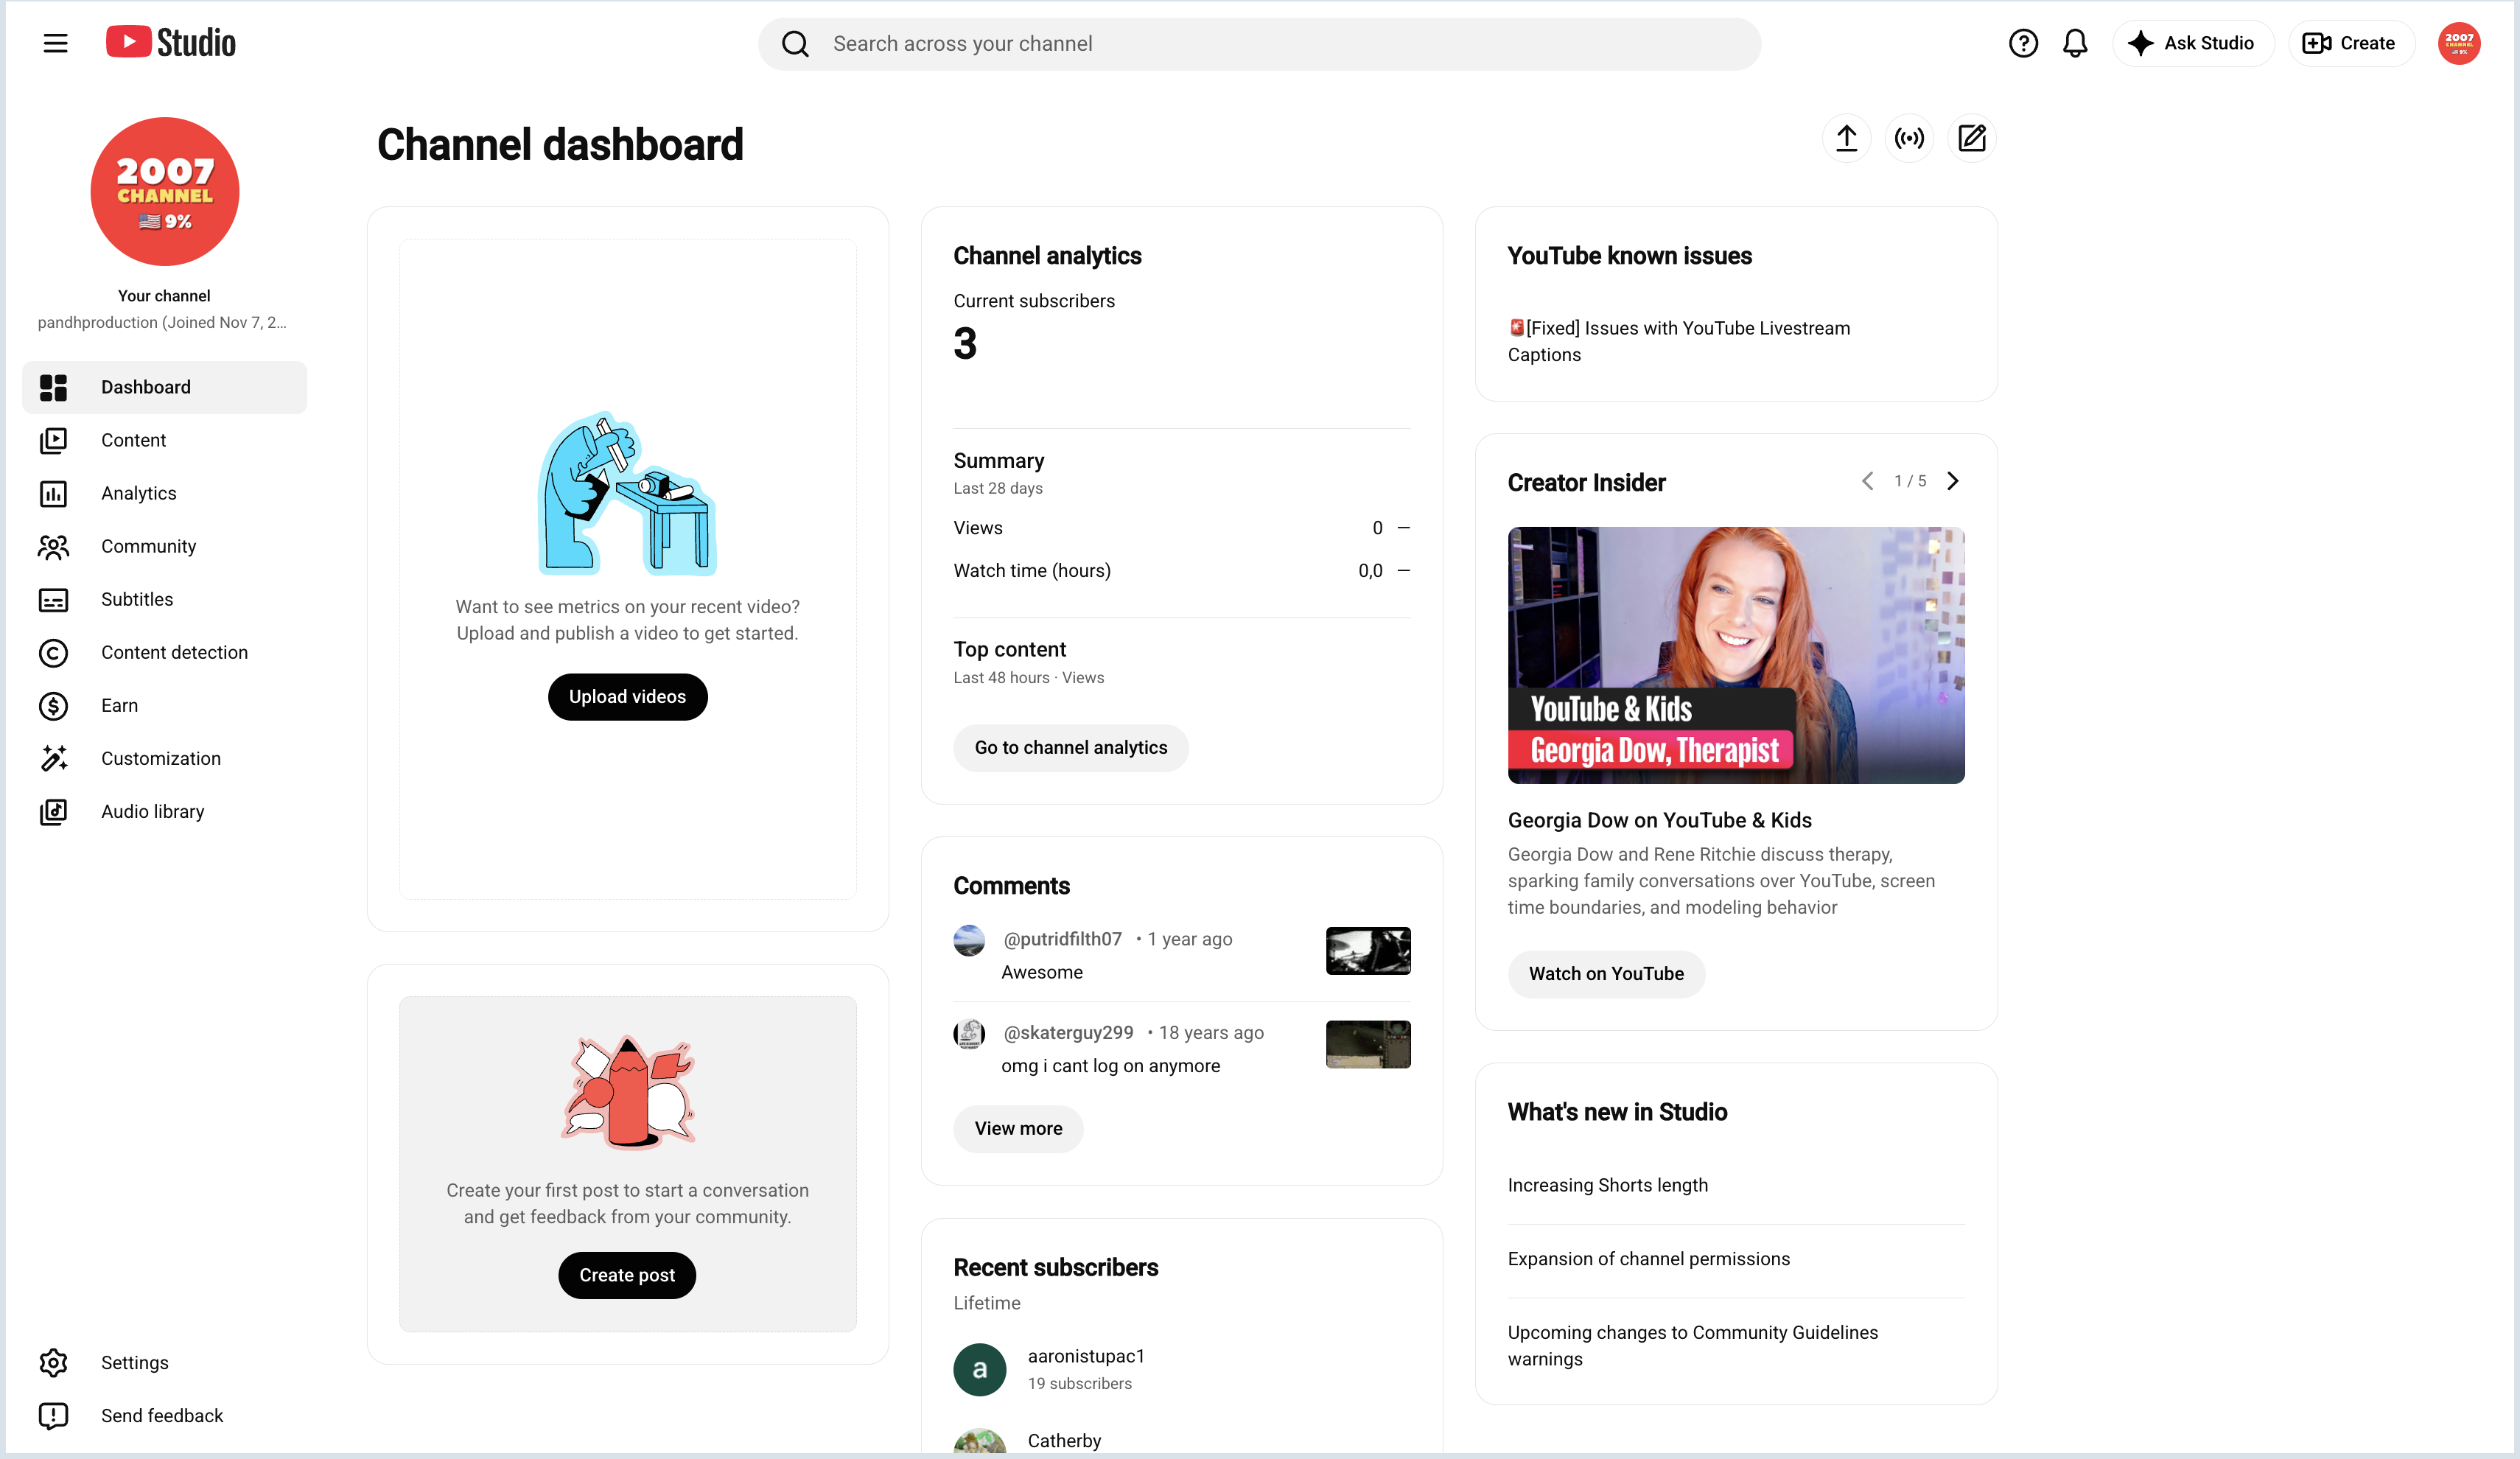This screenshot has width=2520, height=1459.
Task: Click aaronistupac1's subscriber avatar
Action: tap(979, 1369)
